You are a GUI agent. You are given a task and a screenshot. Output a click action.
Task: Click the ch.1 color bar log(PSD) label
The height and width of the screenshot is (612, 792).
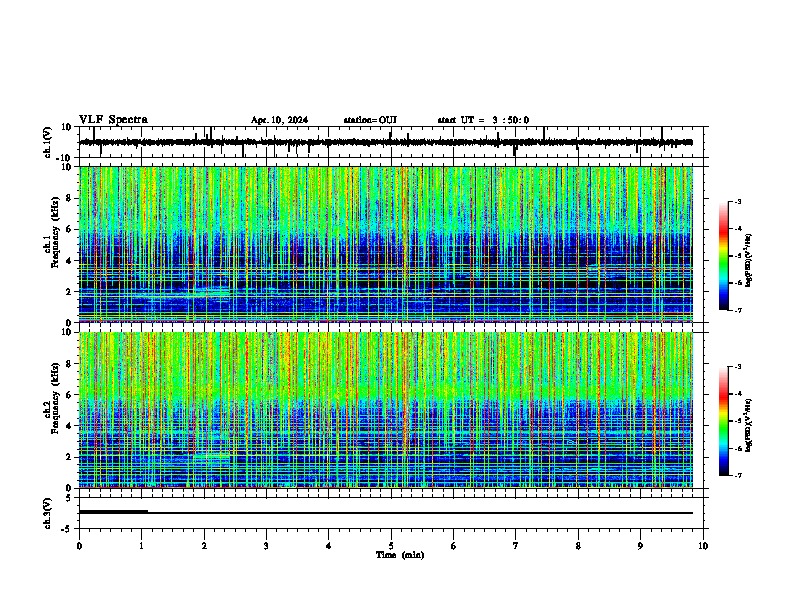point(748,261)
